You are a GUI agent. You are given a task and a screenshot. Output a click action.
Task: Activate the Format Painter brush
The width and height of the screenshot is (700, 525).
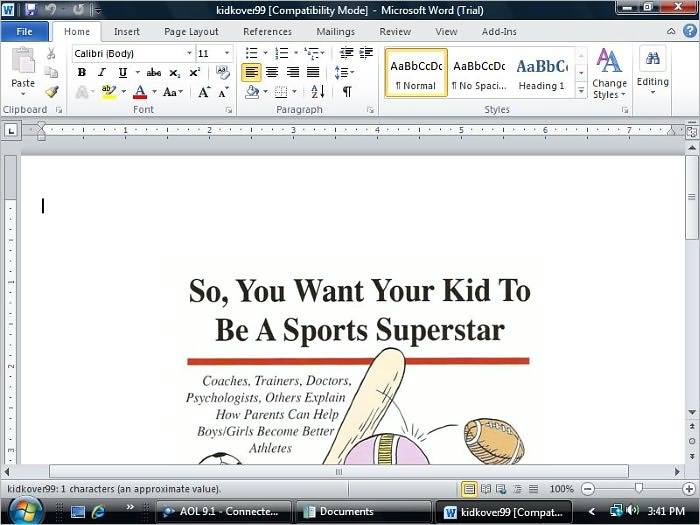pyautogui.click(x=51, y=92)
